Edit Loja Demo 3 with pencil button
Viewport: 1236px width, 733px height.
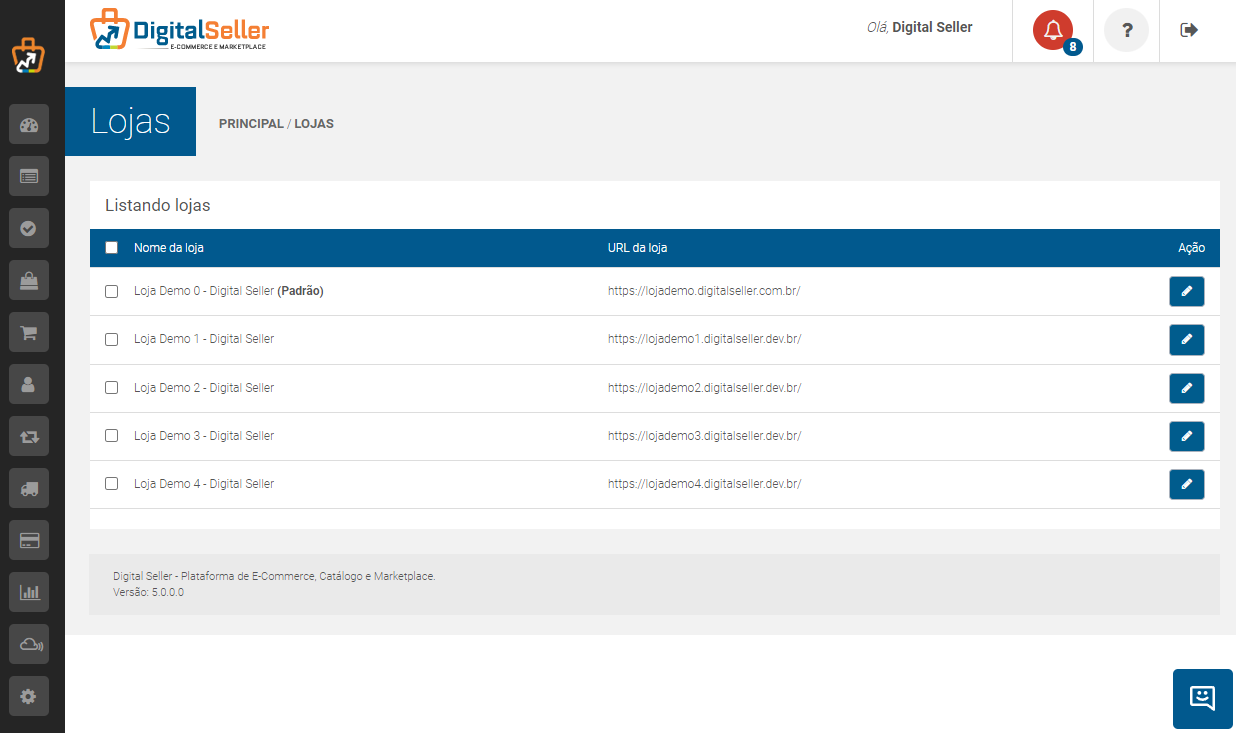point(1187,436)
